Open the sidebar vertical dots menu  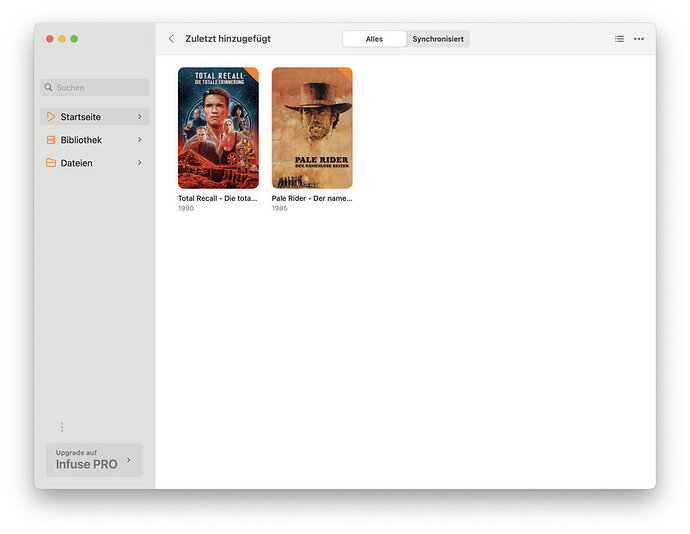click(x=62, y=427)
